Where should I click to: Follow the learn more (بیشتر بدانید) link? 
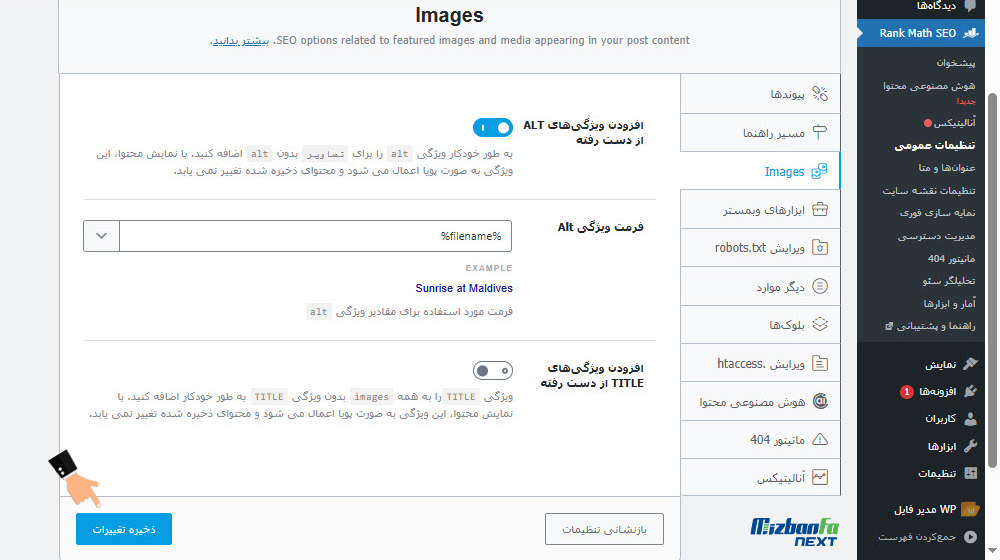[x=240, y=41]
